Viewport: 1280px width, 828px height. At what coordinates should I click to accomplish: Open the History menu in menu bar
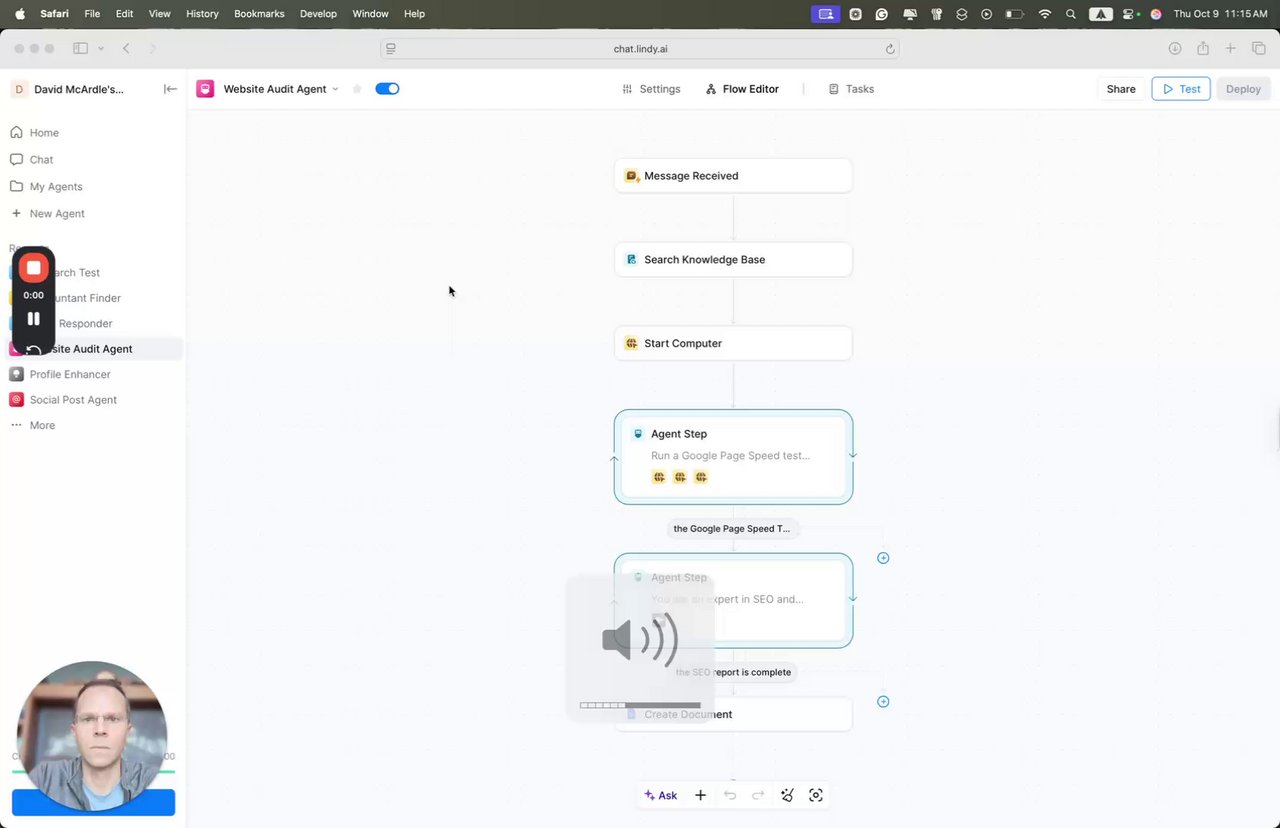202,14
